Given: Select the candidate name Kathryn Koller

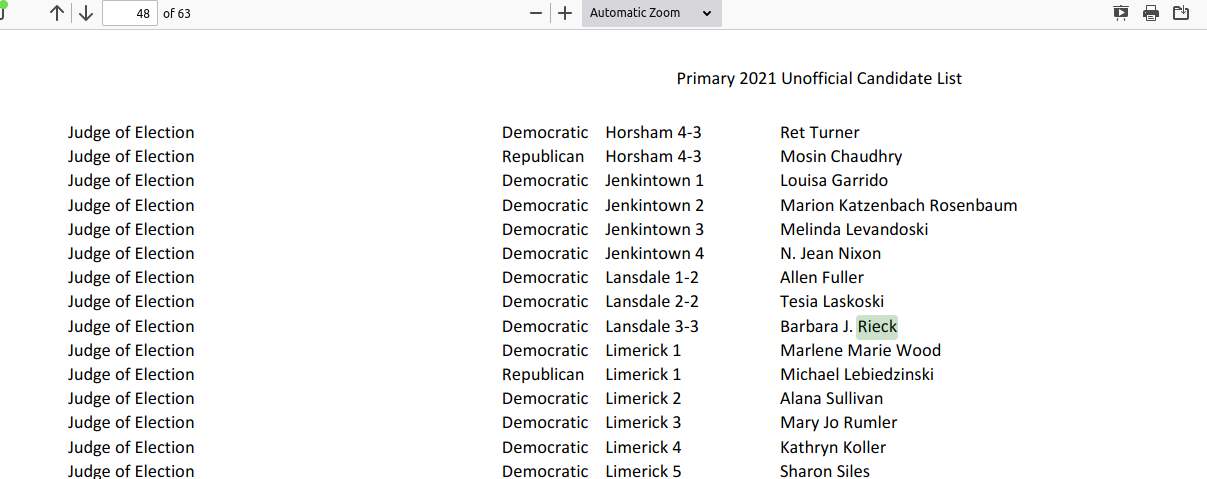Looking at the screenshot, I should click(833, 447).
